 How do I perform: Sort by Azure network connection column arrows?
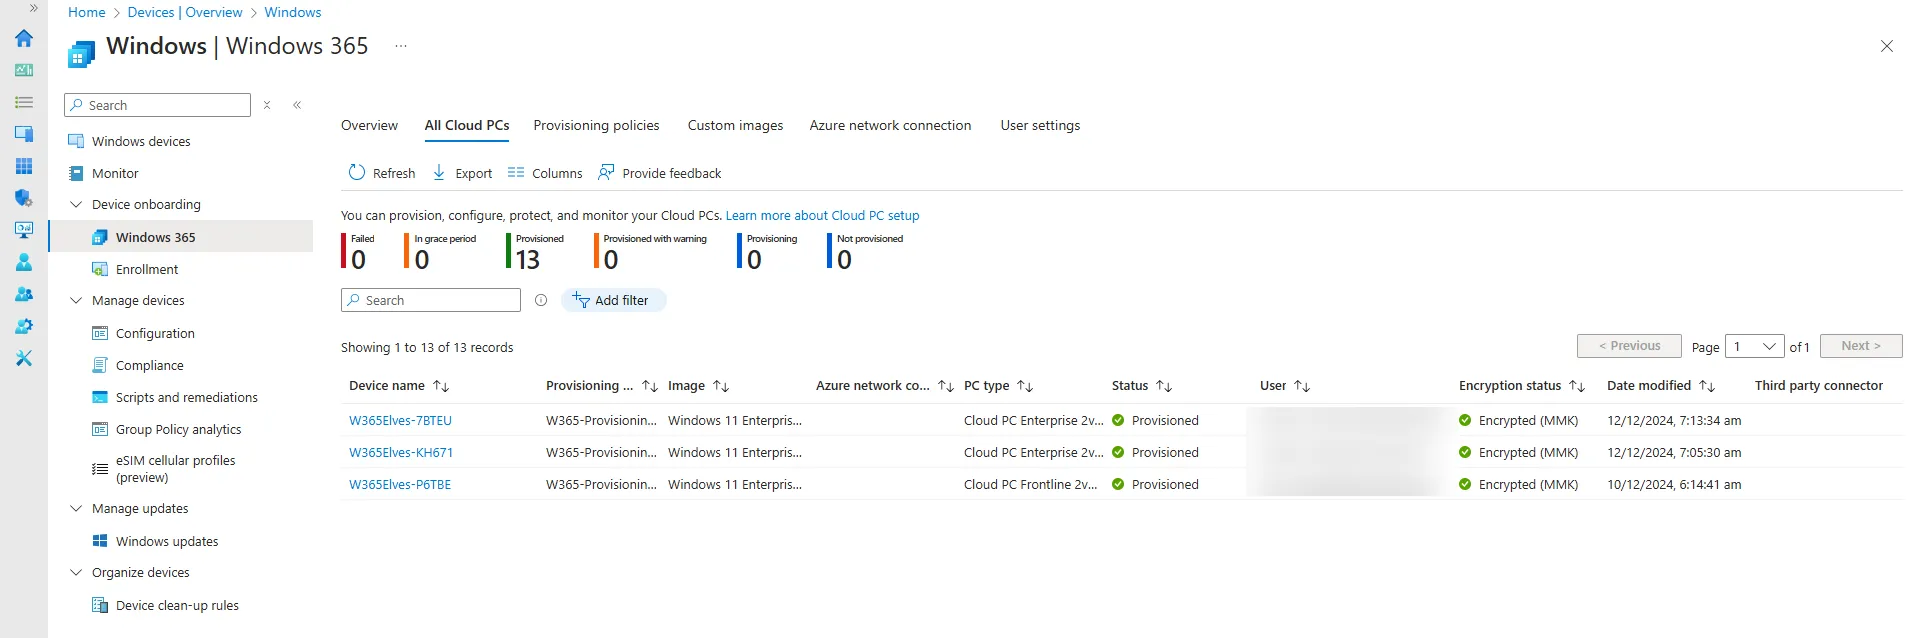click(x=946, y=386)
